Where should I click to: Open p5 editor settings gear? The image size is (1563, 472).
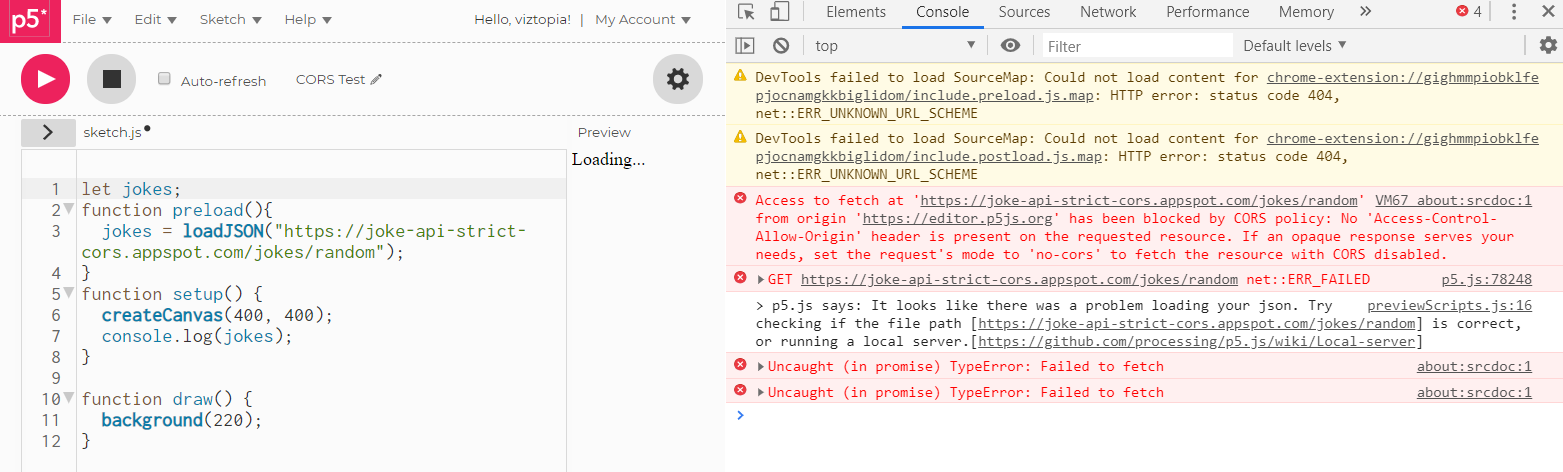tap(677, 79)
